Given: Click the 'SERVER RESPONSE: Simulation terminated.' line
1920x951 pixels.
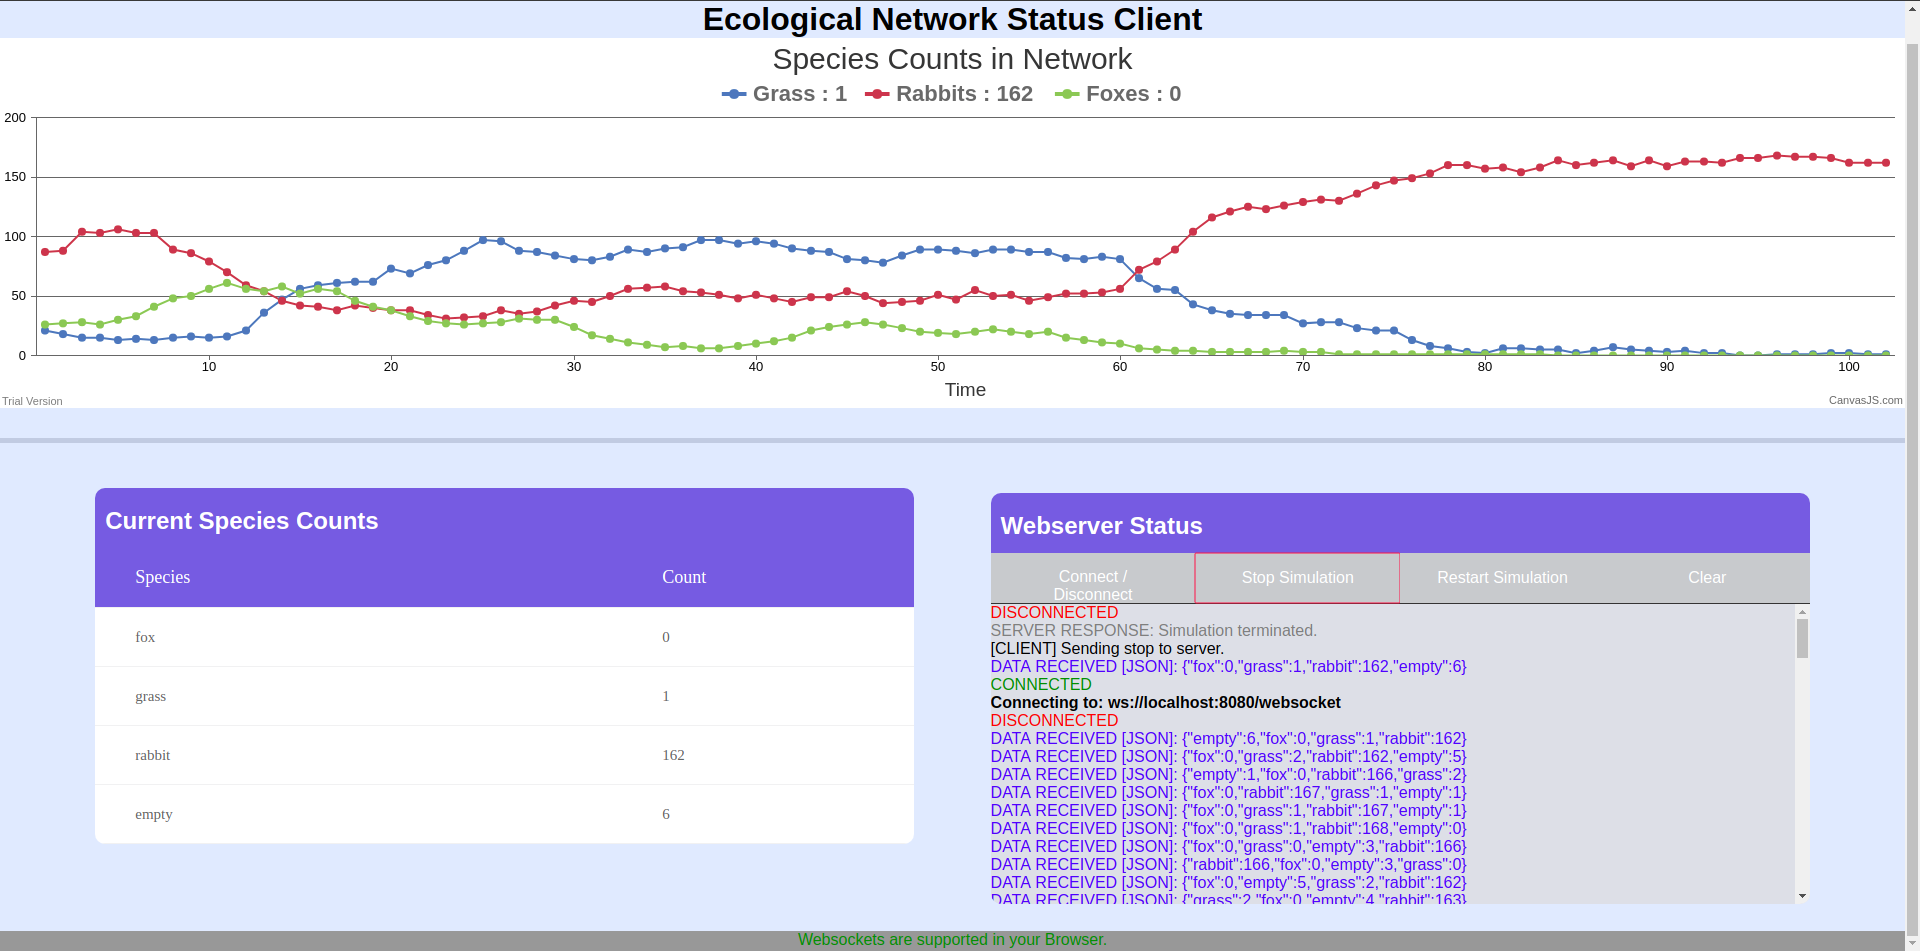Looking at the screenshot, I should [x=1154, y=630].
